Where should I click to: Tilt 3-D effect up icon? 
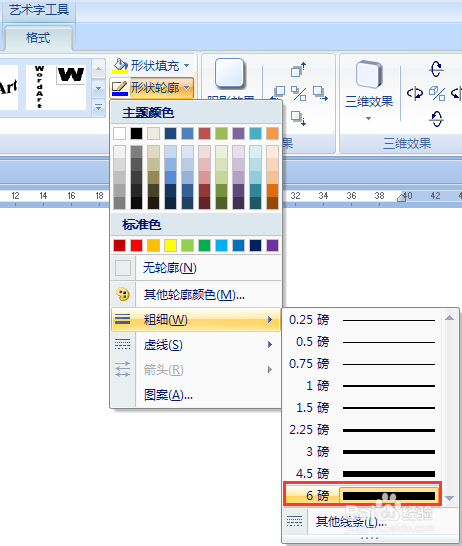tap(436, 69)
